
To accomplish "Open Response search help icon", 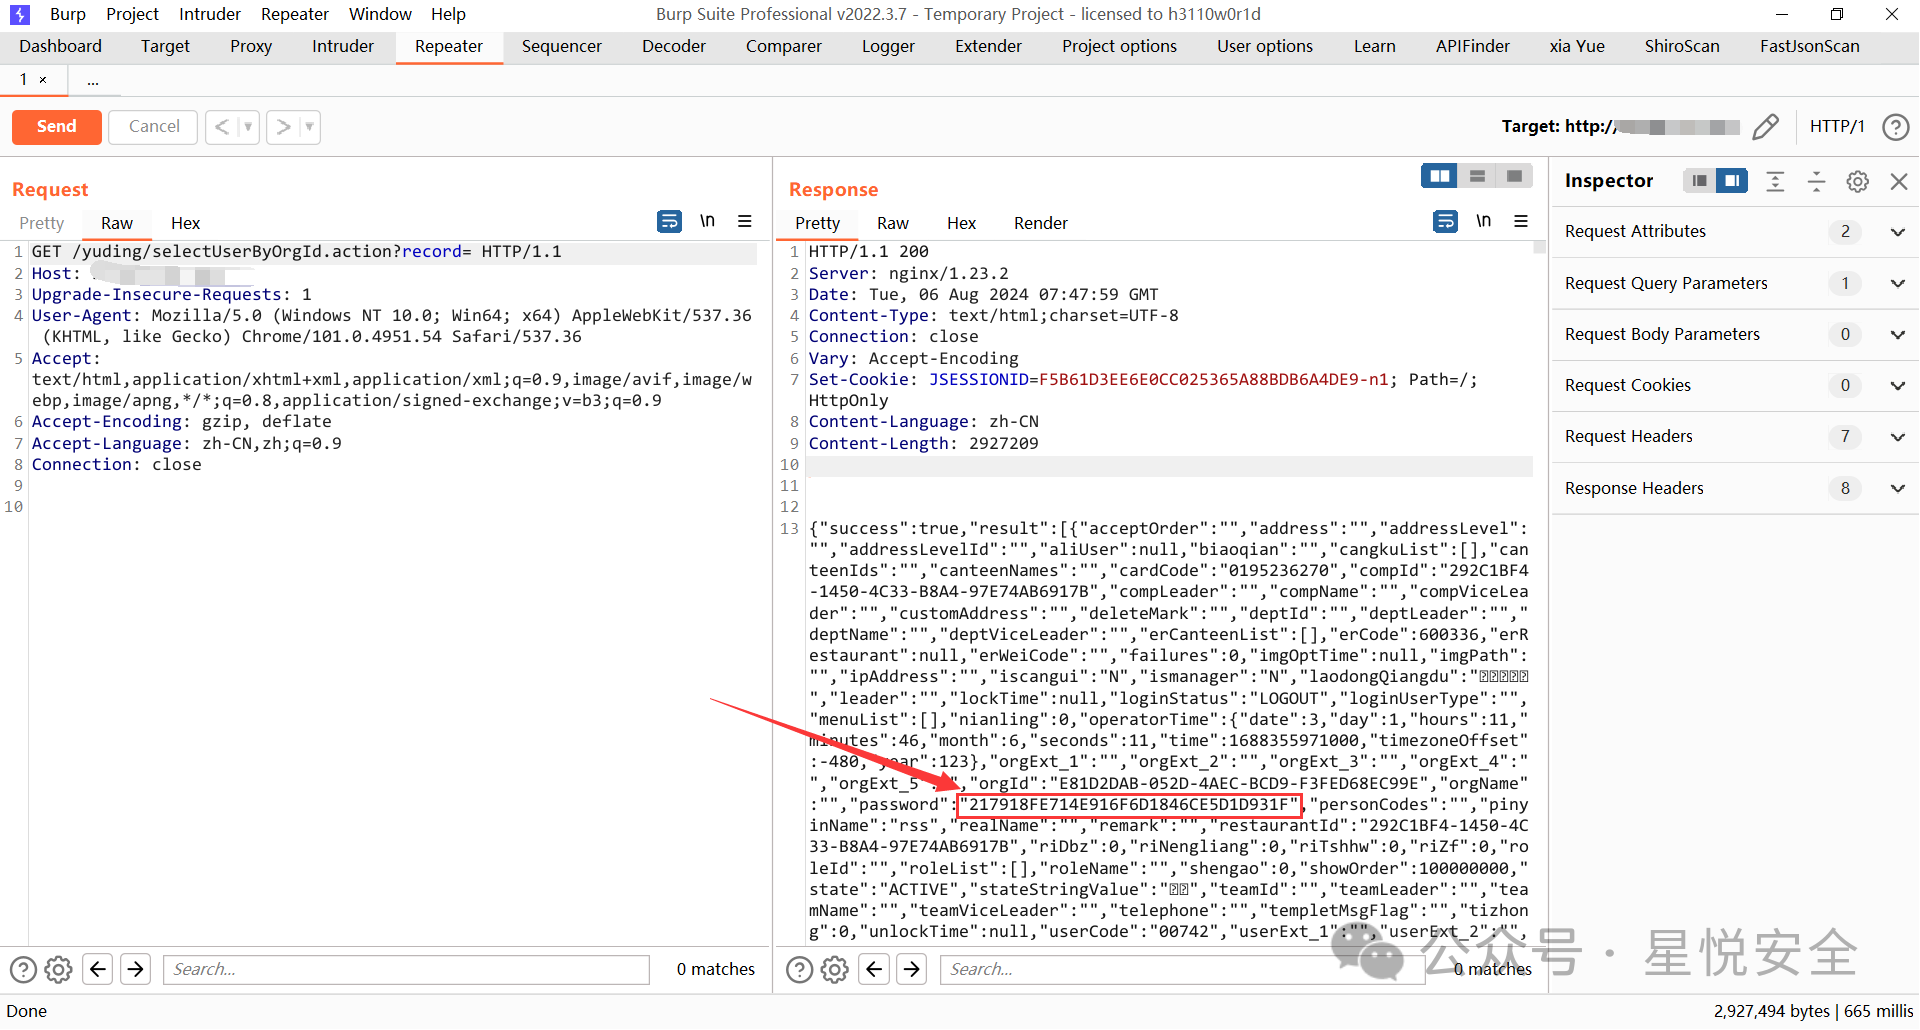I will 799,969.
